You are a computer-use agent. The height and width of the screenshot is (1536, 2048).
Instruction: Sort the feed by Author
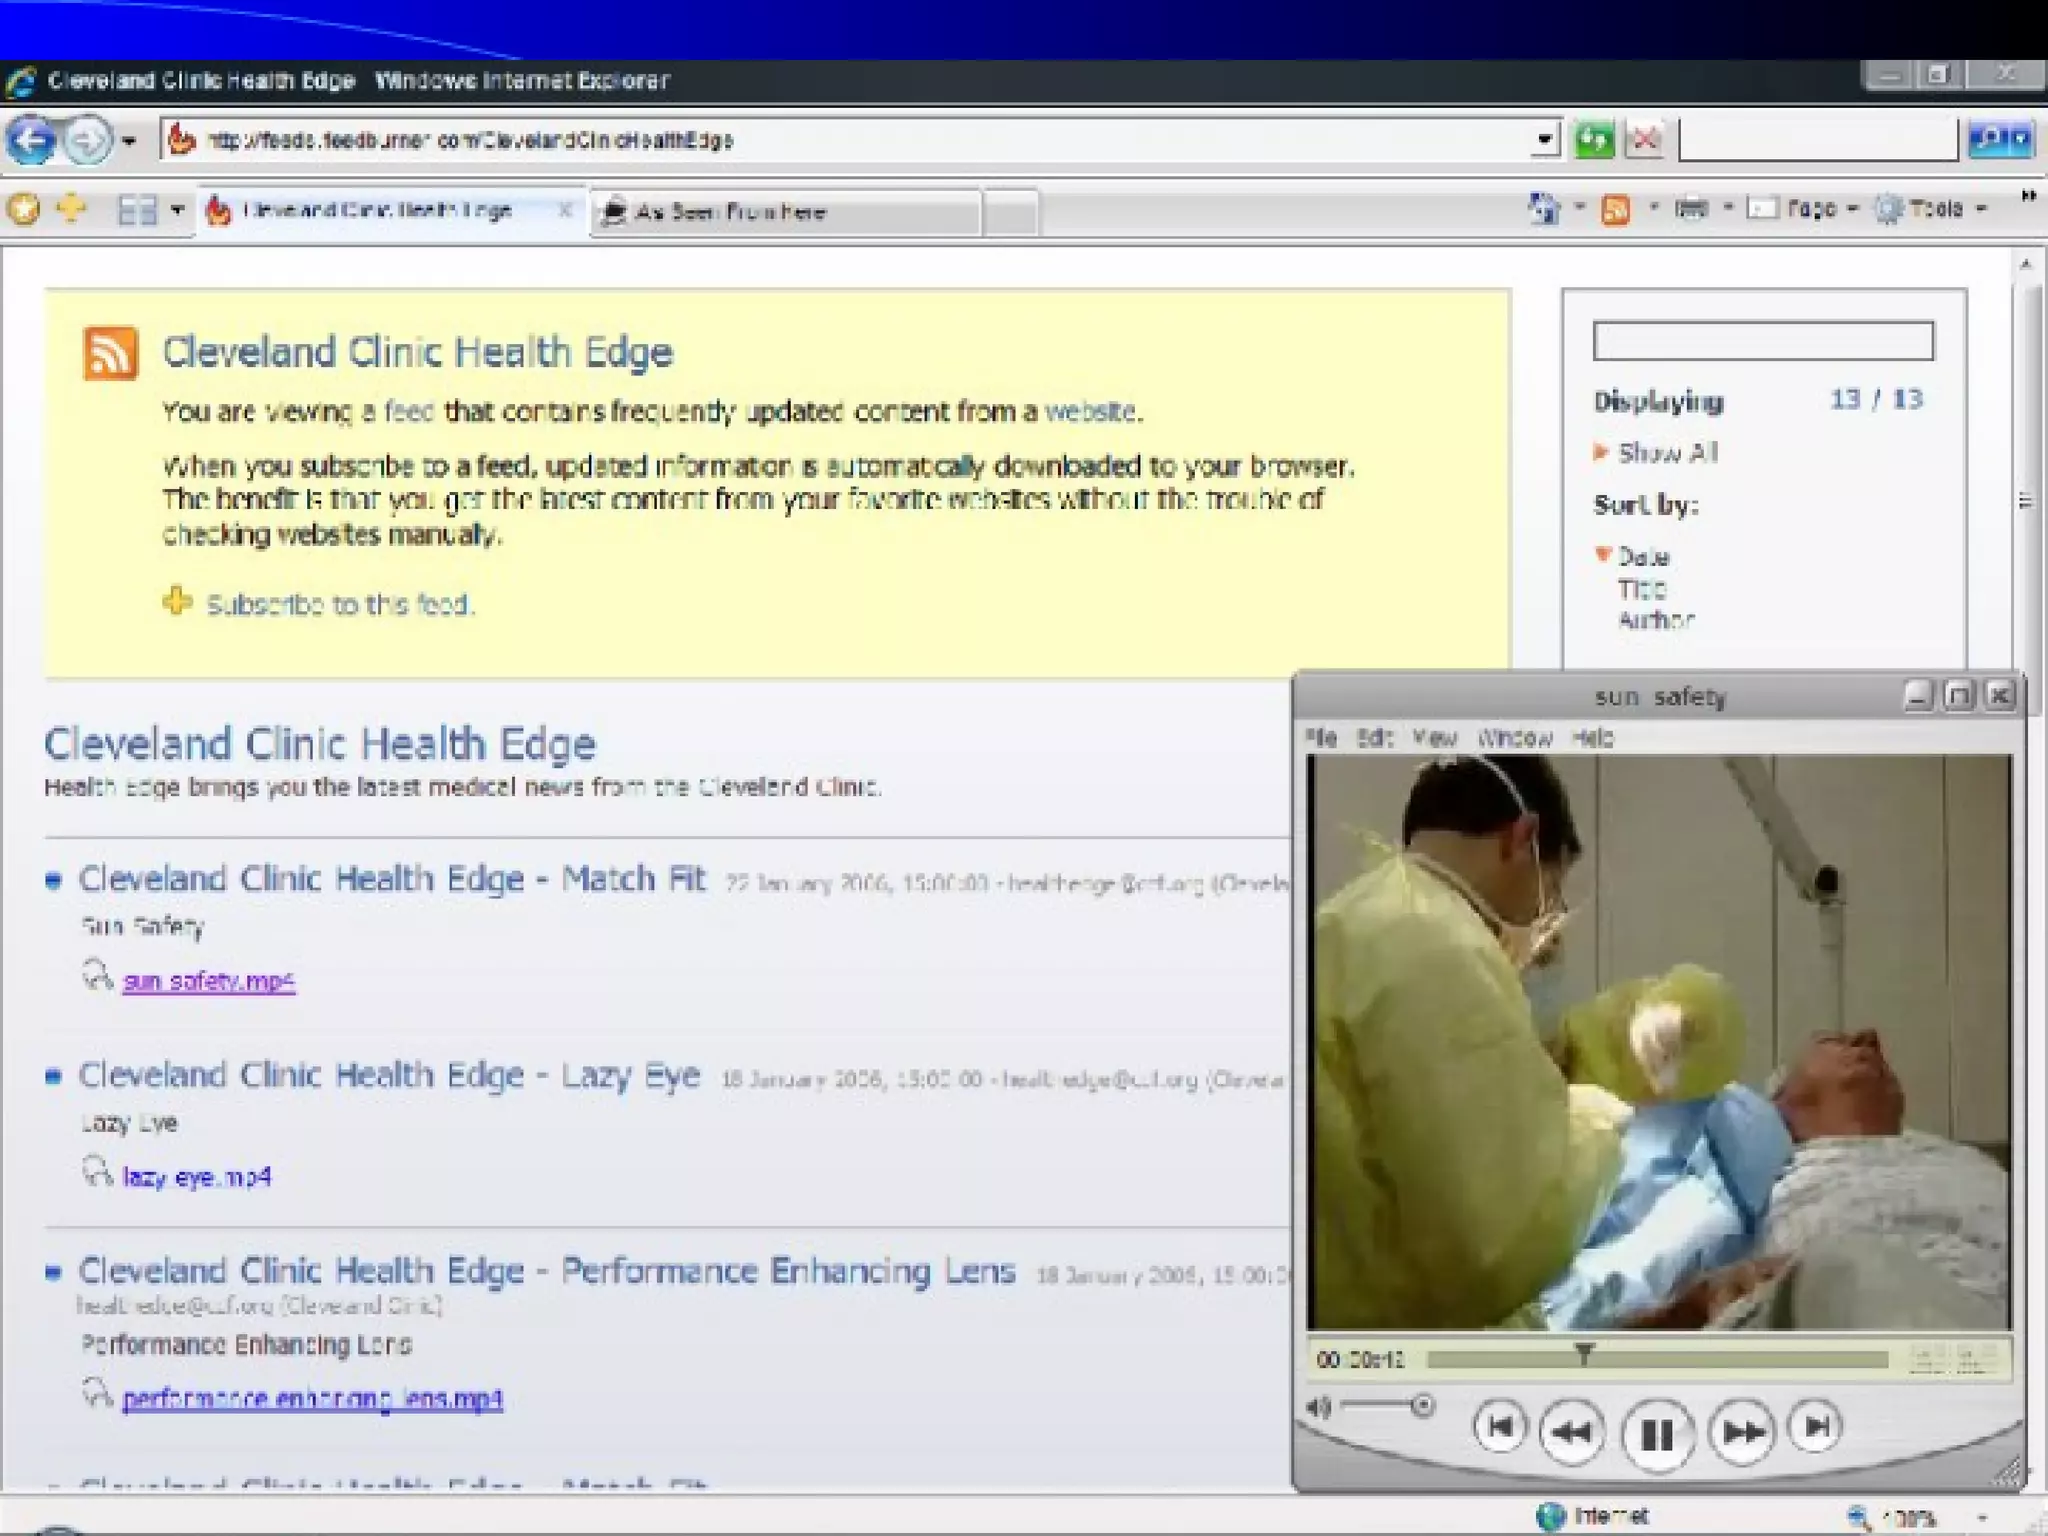[x=1656, y=620]
